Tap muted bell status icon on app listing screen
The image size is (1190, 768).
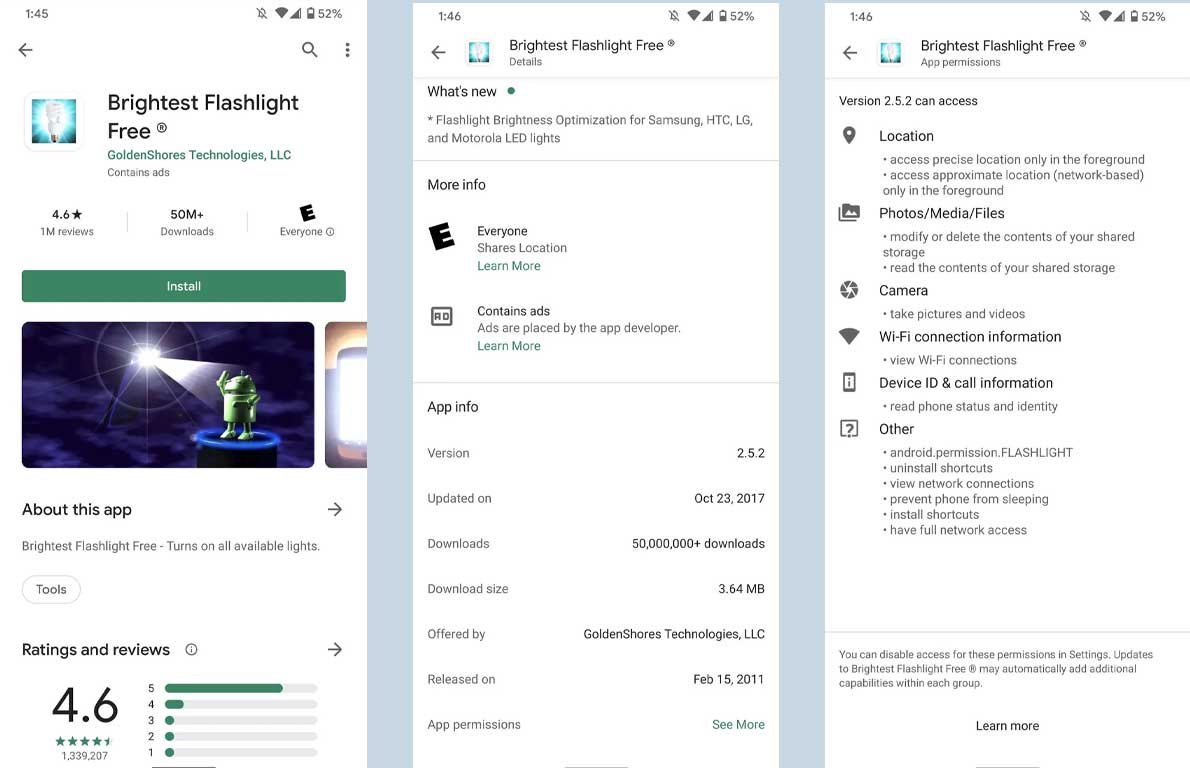262,14
